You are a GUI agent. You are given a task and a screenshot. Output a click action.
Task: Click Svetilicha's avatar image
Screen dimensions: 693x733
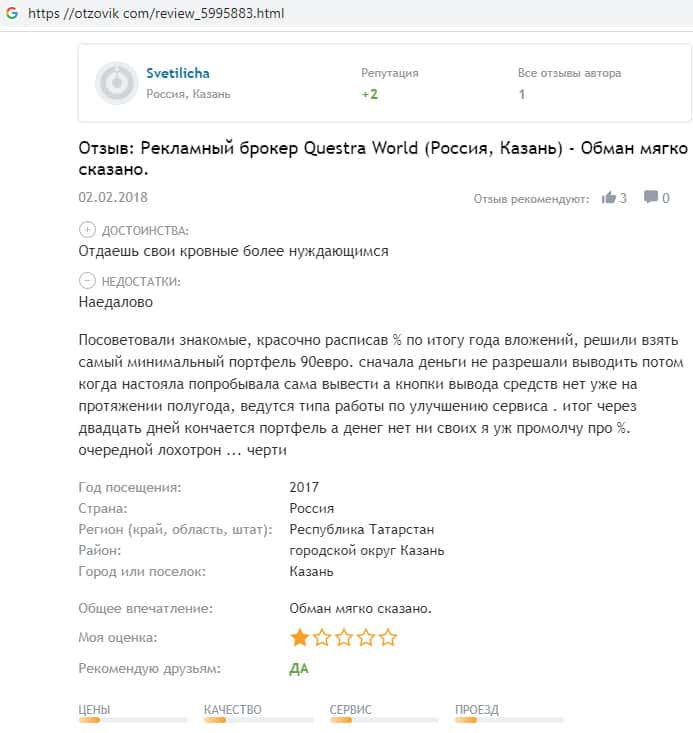(116, 83)
